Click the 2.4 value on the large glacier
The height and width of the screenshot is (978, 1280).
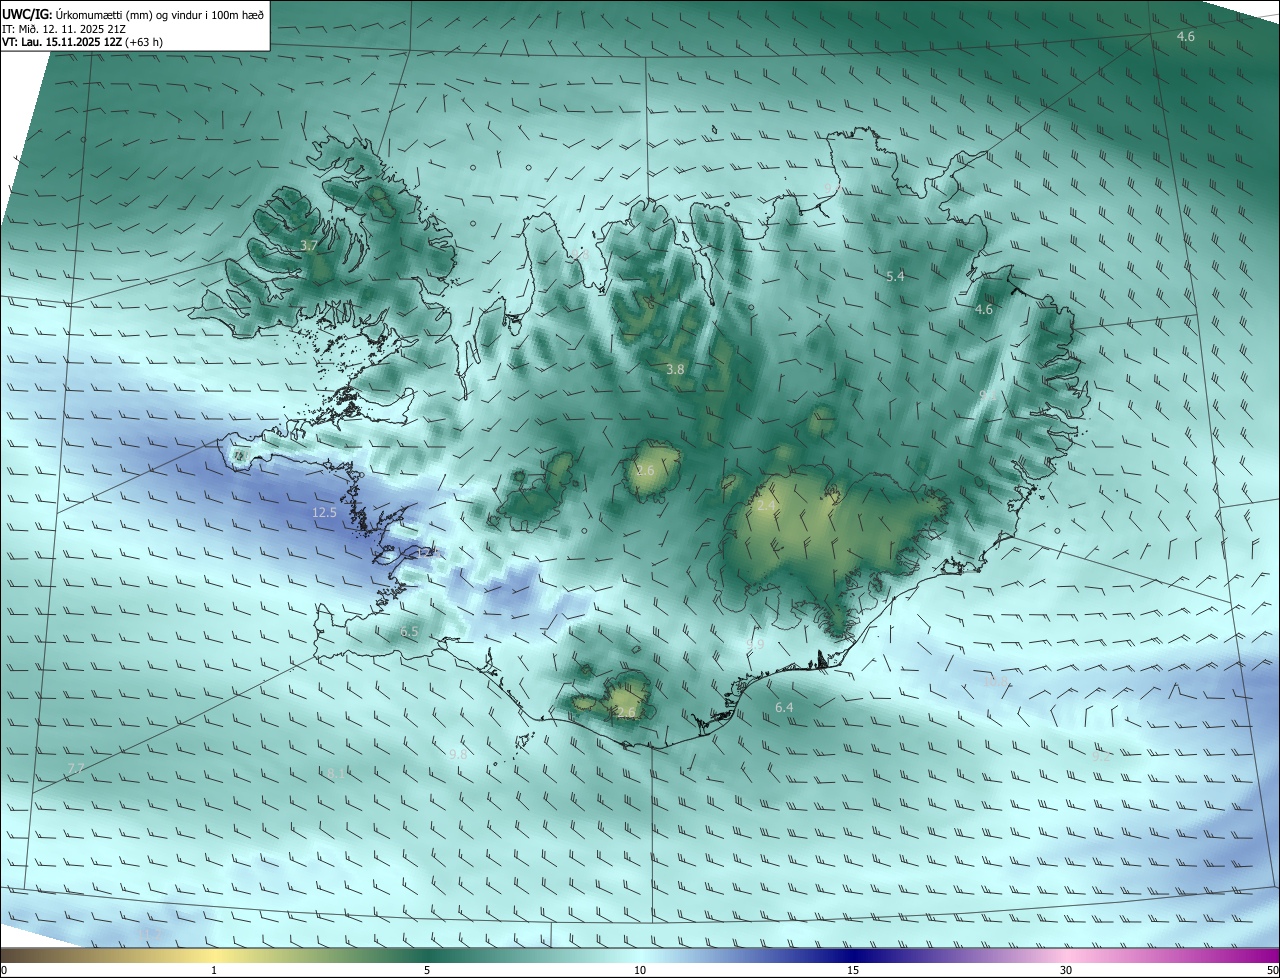766,506
